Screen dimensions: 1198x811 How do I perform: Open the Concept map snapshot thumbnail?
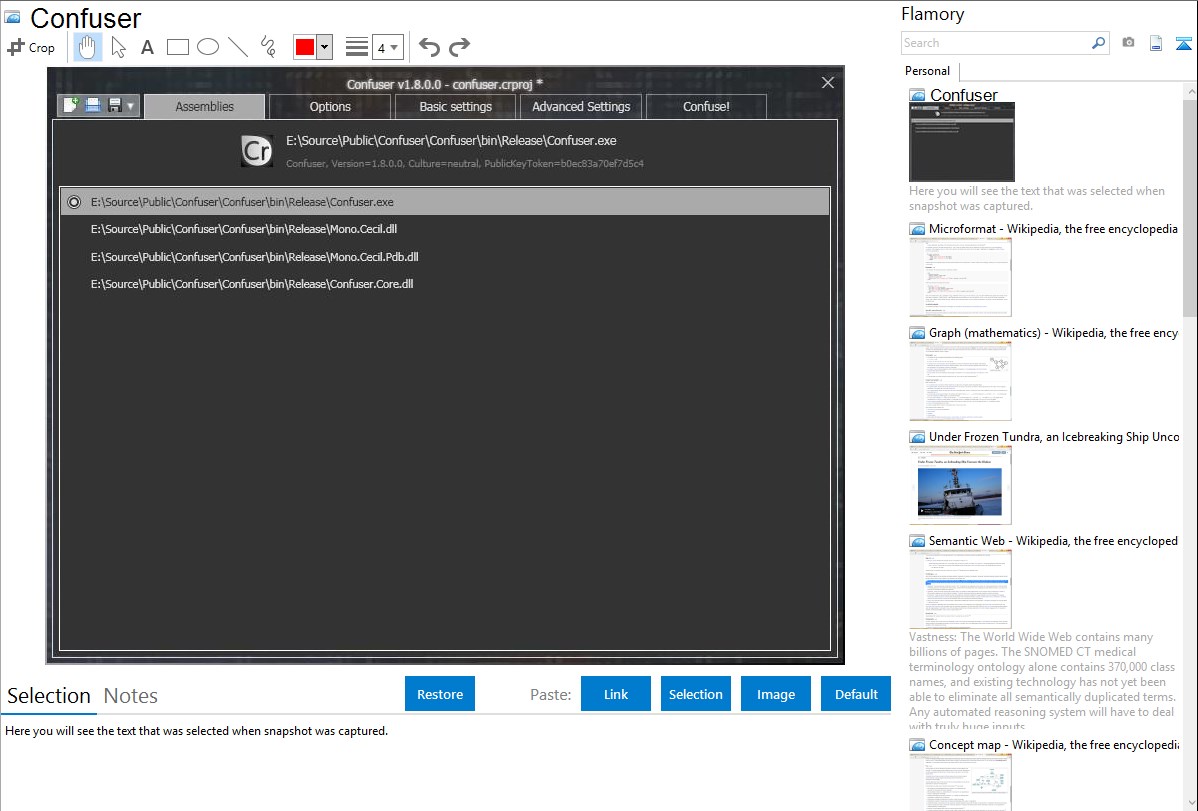tap(960, 782)
